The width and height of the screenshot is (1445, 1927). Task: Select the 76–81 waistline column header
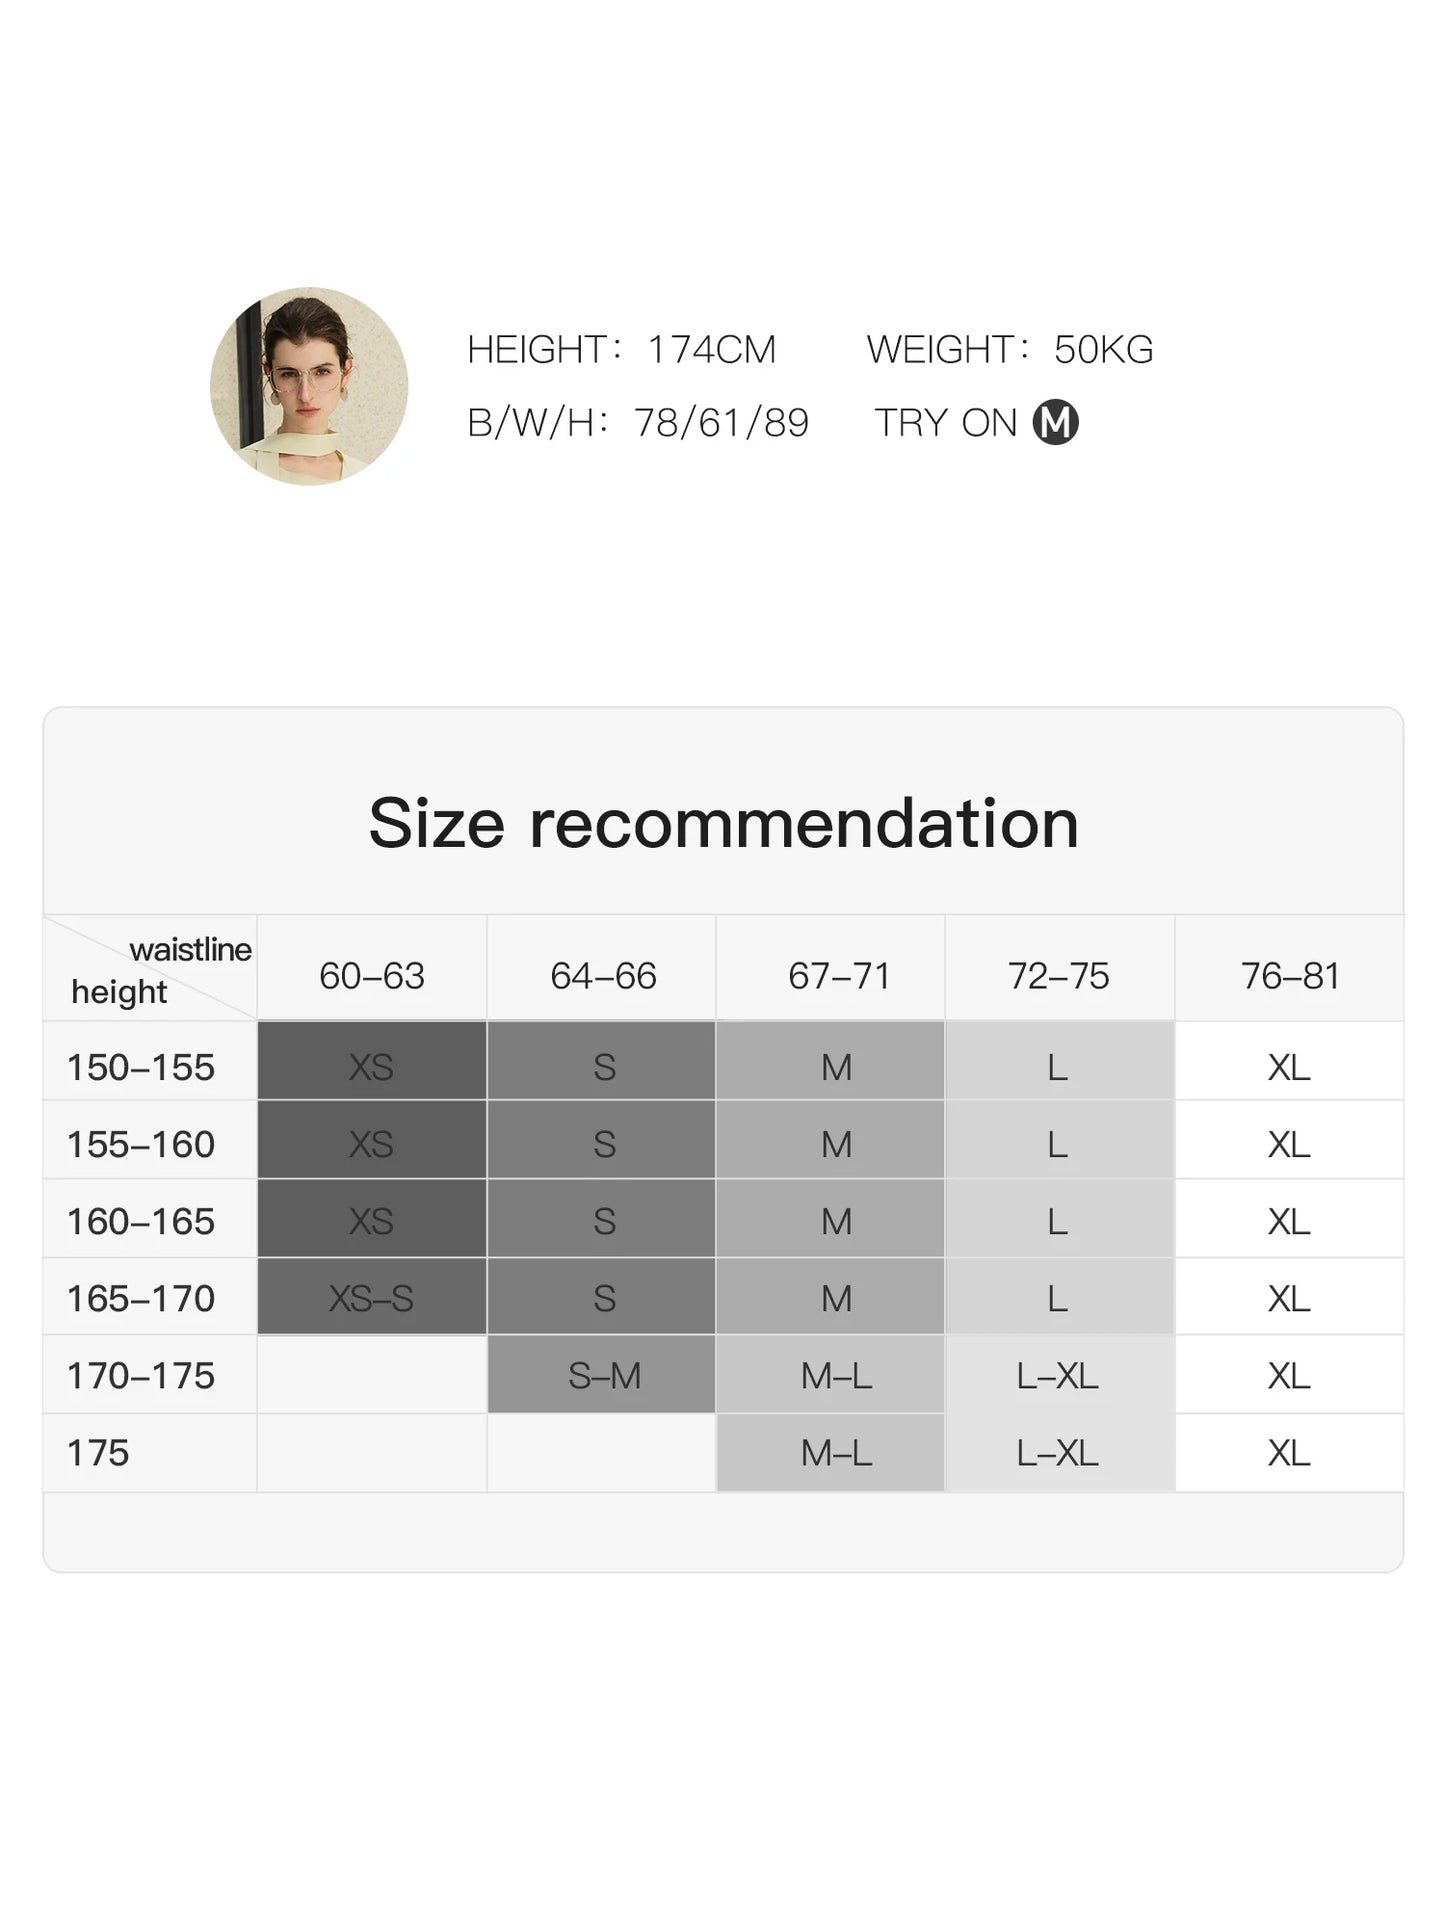tap(1289, 975)
